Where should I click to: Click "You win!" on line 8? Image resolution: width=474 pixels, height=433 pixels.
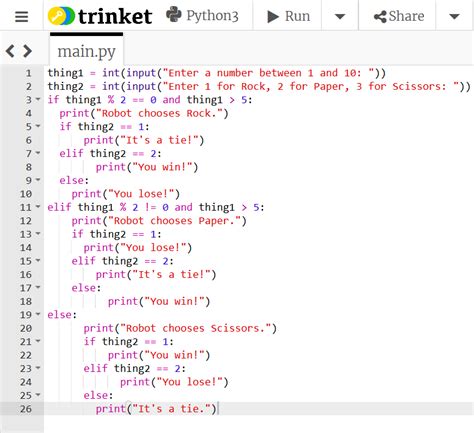pos(162,167)
